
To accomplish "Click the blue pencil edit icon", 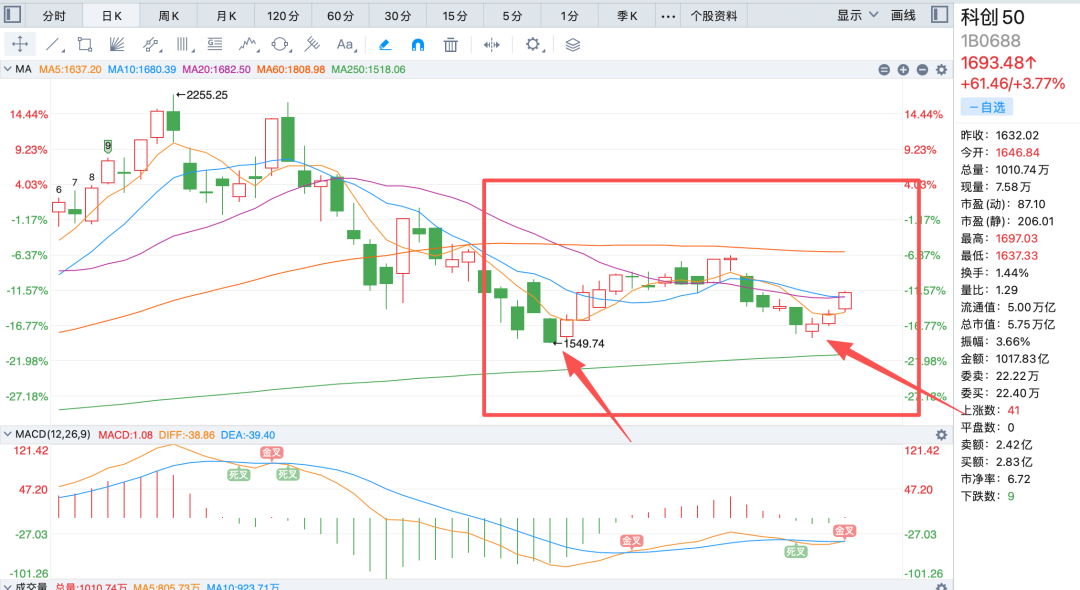I will point(385,45).
